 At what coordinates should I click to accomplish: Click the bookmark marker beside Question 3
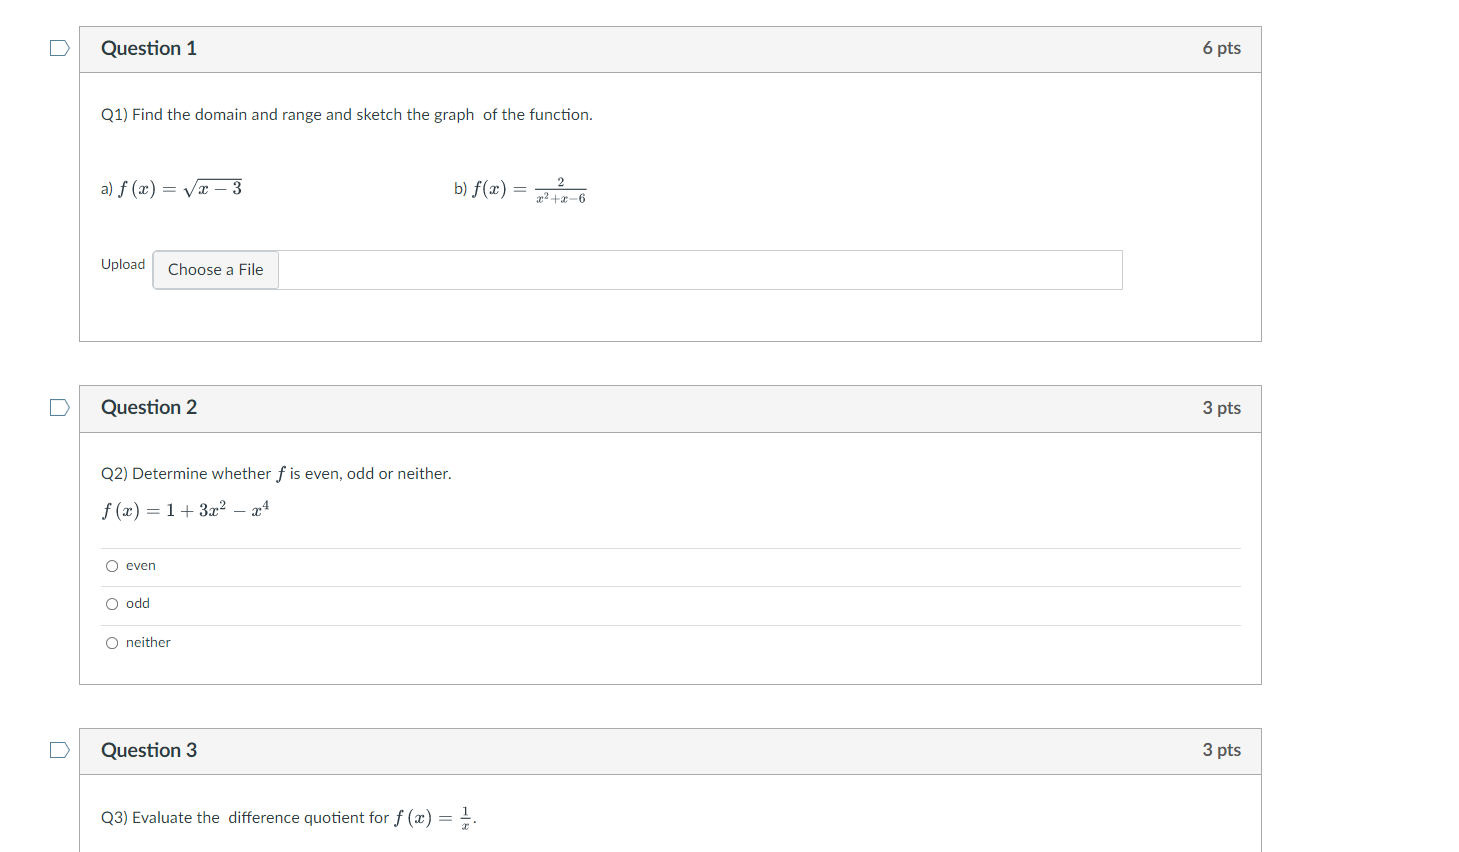coord(59,749)
